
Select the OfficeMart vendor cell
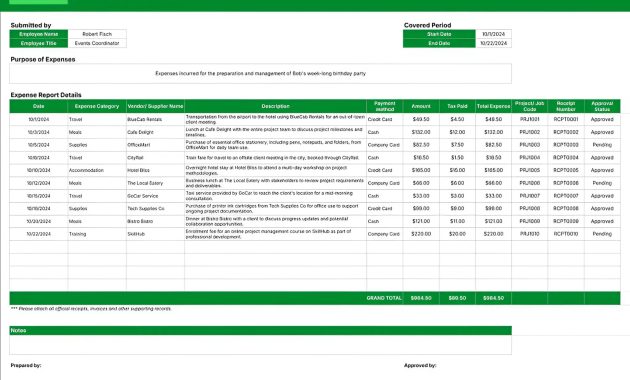point(155,145)
